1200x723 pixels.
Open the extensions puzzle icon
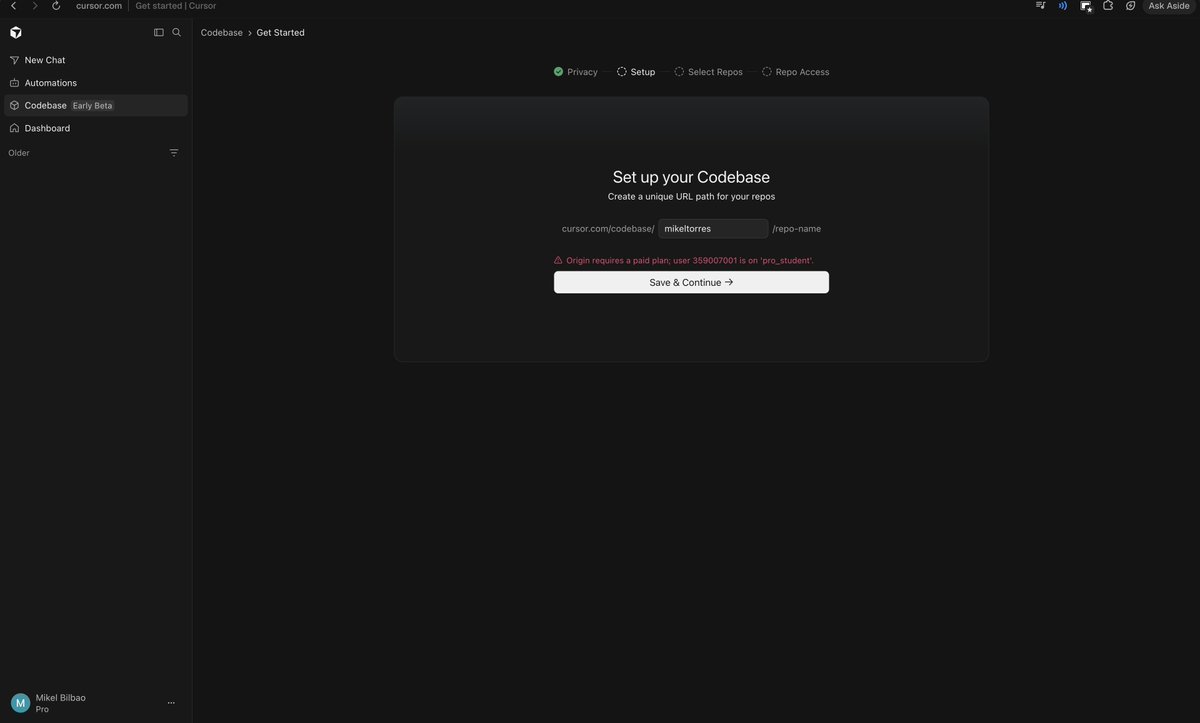pyautogui.click(x=1108, y=6)
